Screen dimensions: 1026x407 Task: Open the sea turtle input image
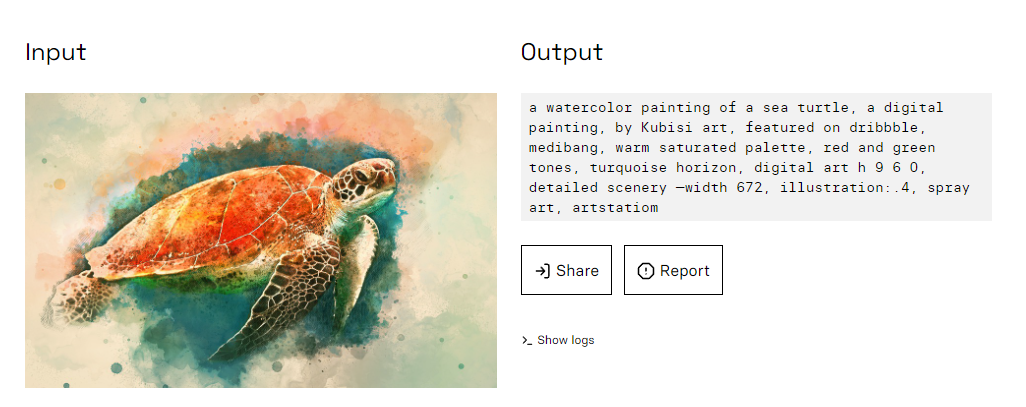[260, 240]
